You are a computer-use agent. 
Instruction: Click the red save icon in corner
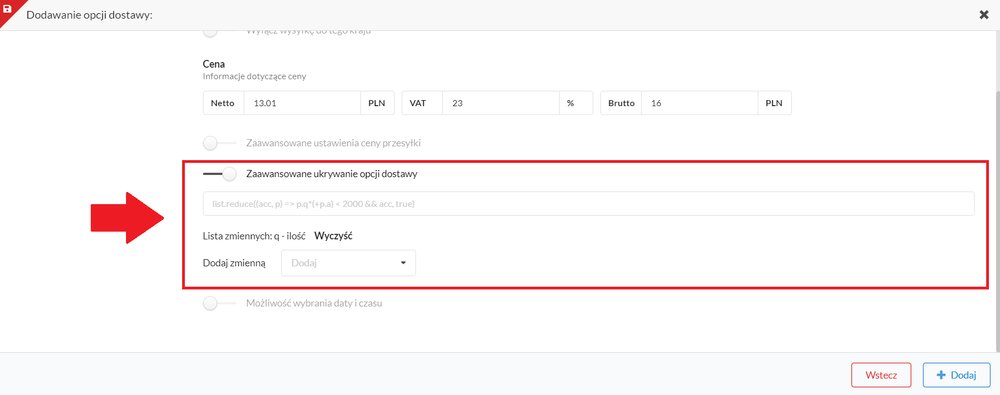pos(8,9)
